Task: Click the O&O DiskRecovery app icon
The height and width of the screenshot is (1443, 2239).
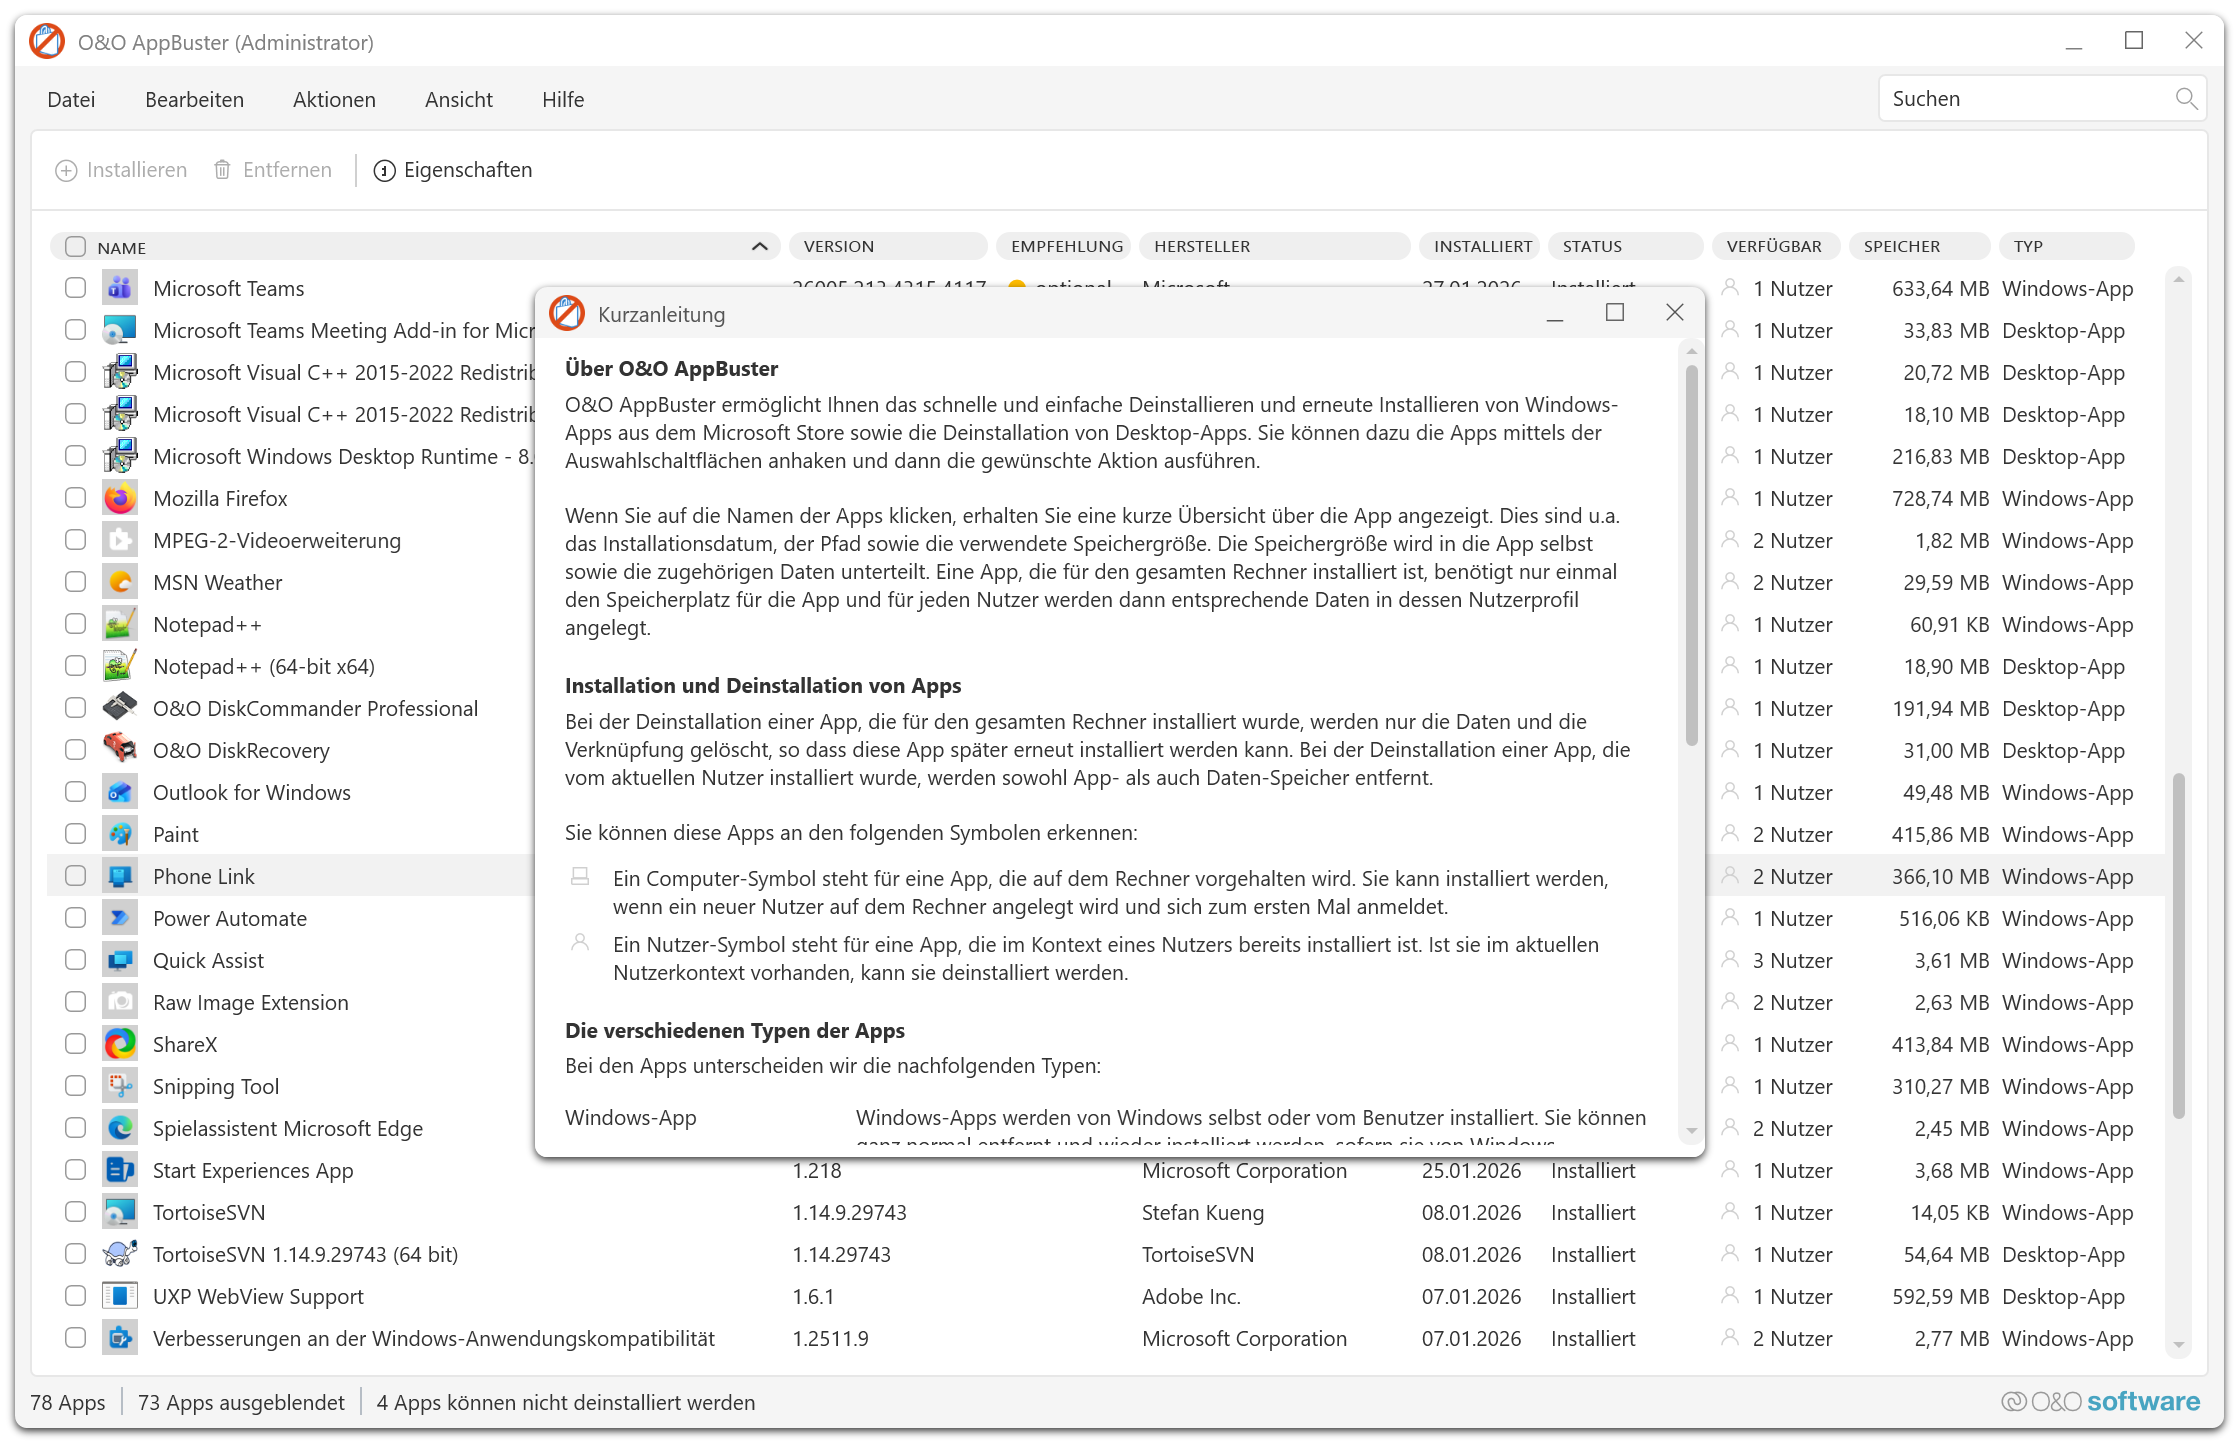Action: point(120,750)
